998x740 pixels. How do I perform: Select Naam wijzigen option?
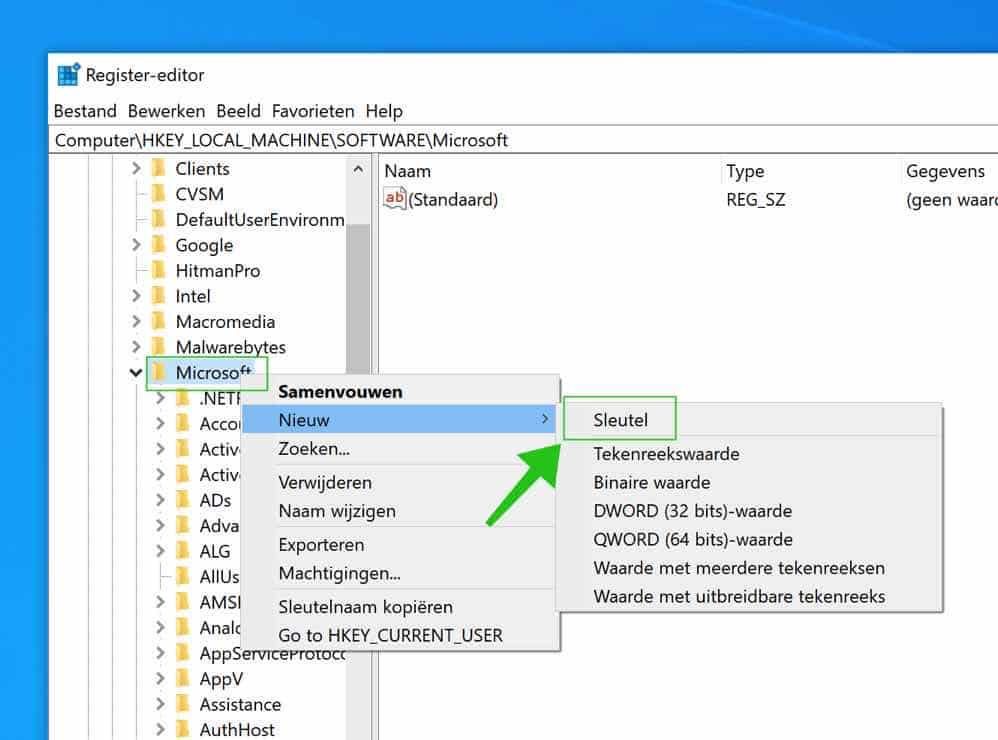[x=400, y=511]
